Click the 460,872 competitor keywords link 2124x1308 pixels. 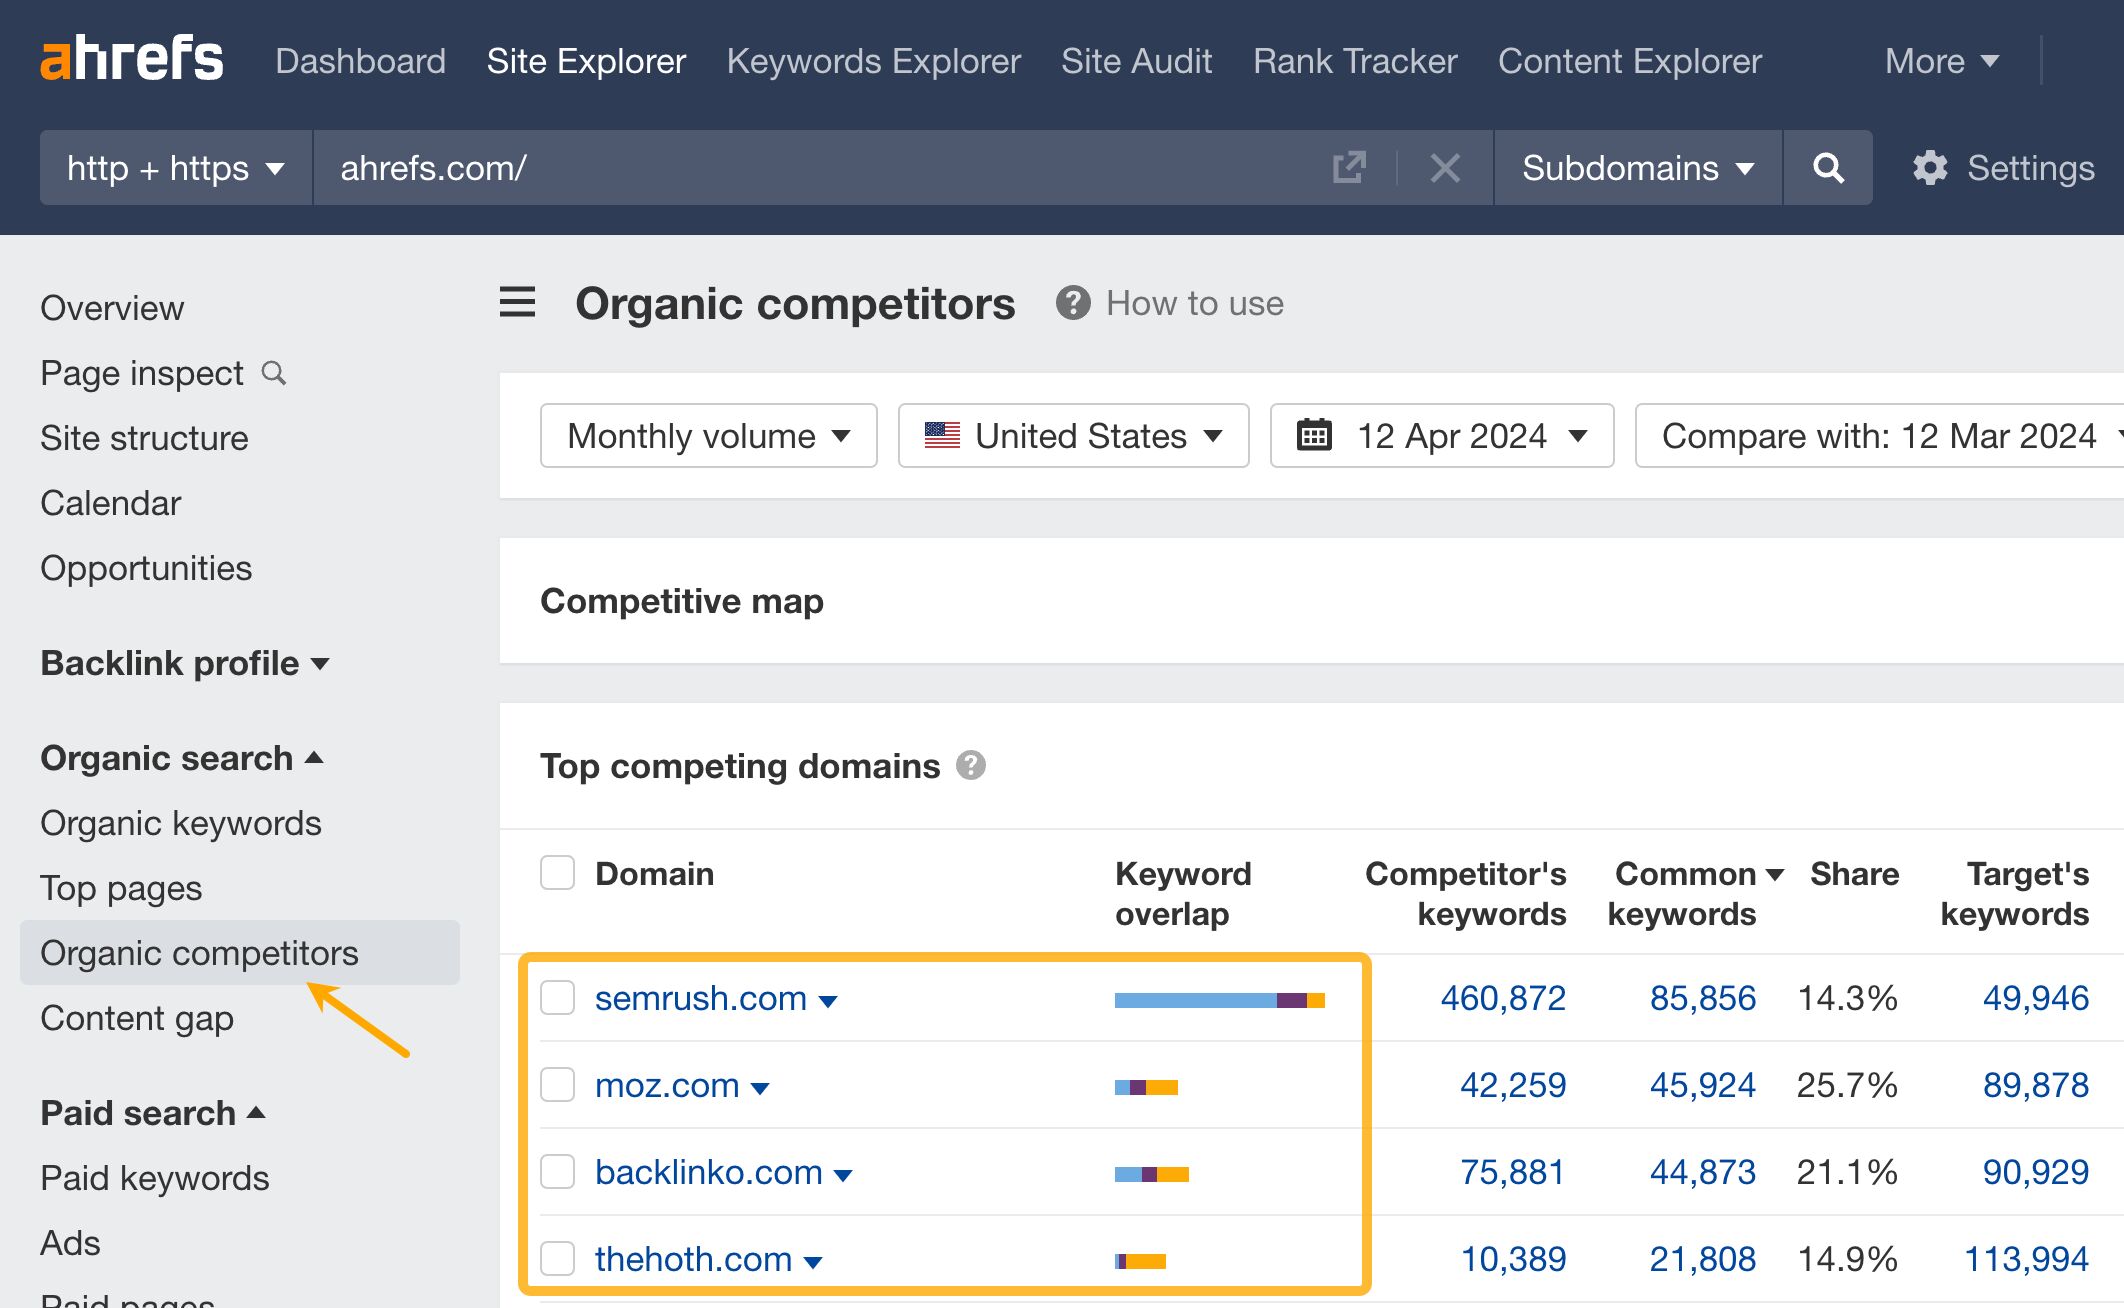(x=1504, y=997)
